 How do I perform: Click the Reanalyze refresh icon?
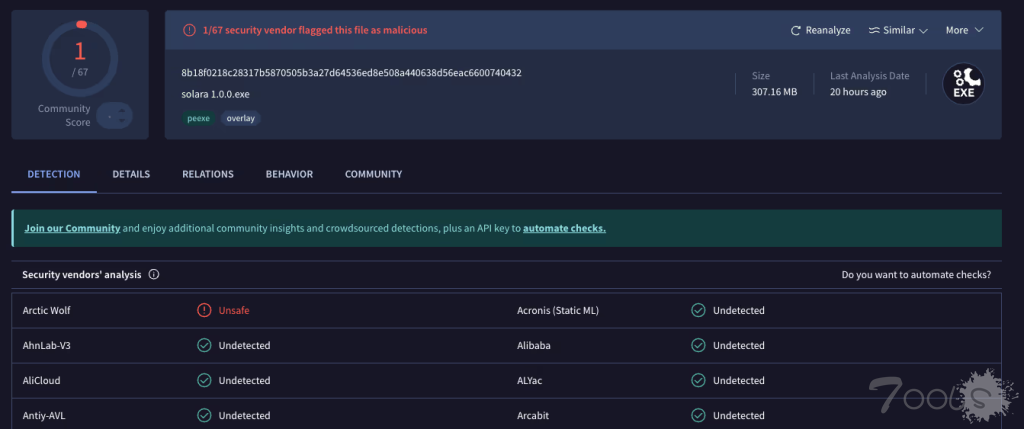click(796, 30)
